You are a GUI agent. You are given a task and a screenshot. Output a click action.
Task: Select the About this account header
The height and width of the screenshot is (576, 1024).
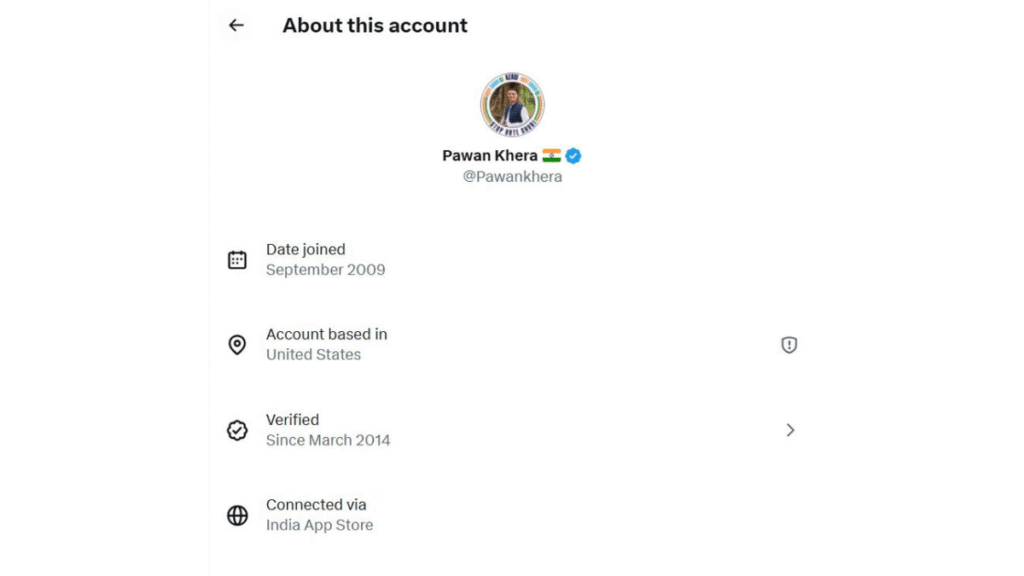[374, 25]
